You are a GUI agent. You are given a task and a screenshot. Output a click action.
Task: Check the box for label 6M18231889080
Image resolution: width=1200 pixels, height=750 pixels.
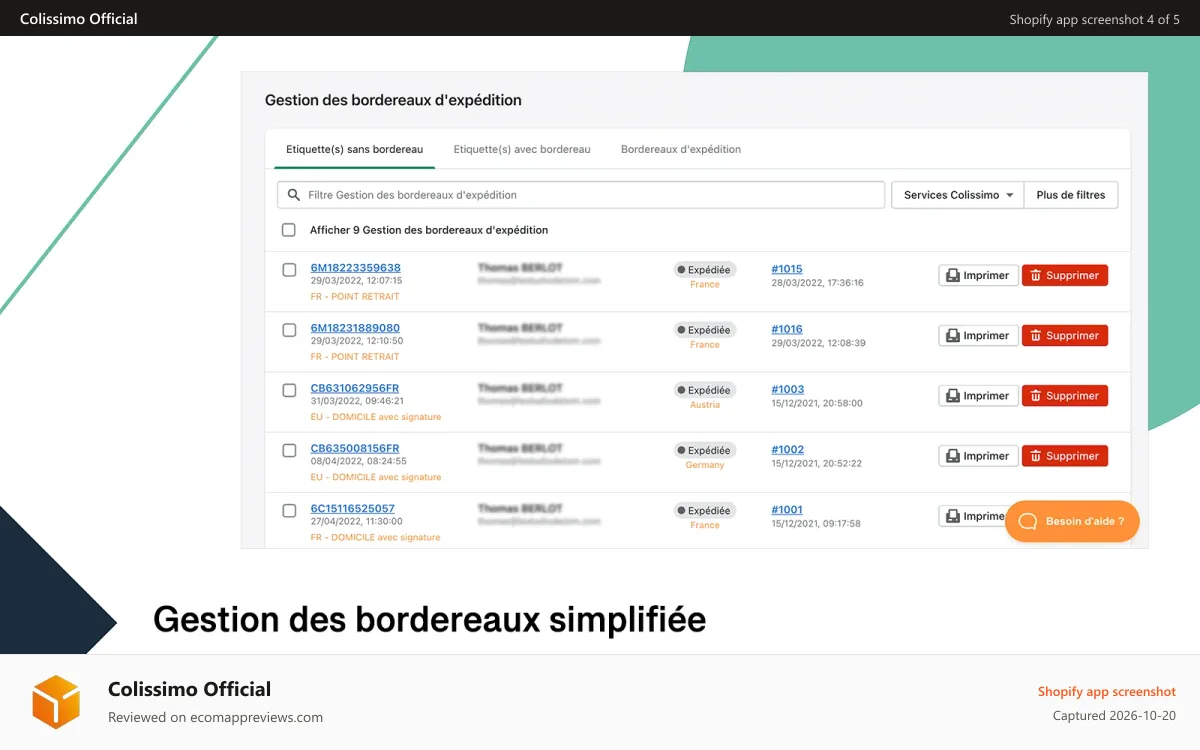[289, 330]
